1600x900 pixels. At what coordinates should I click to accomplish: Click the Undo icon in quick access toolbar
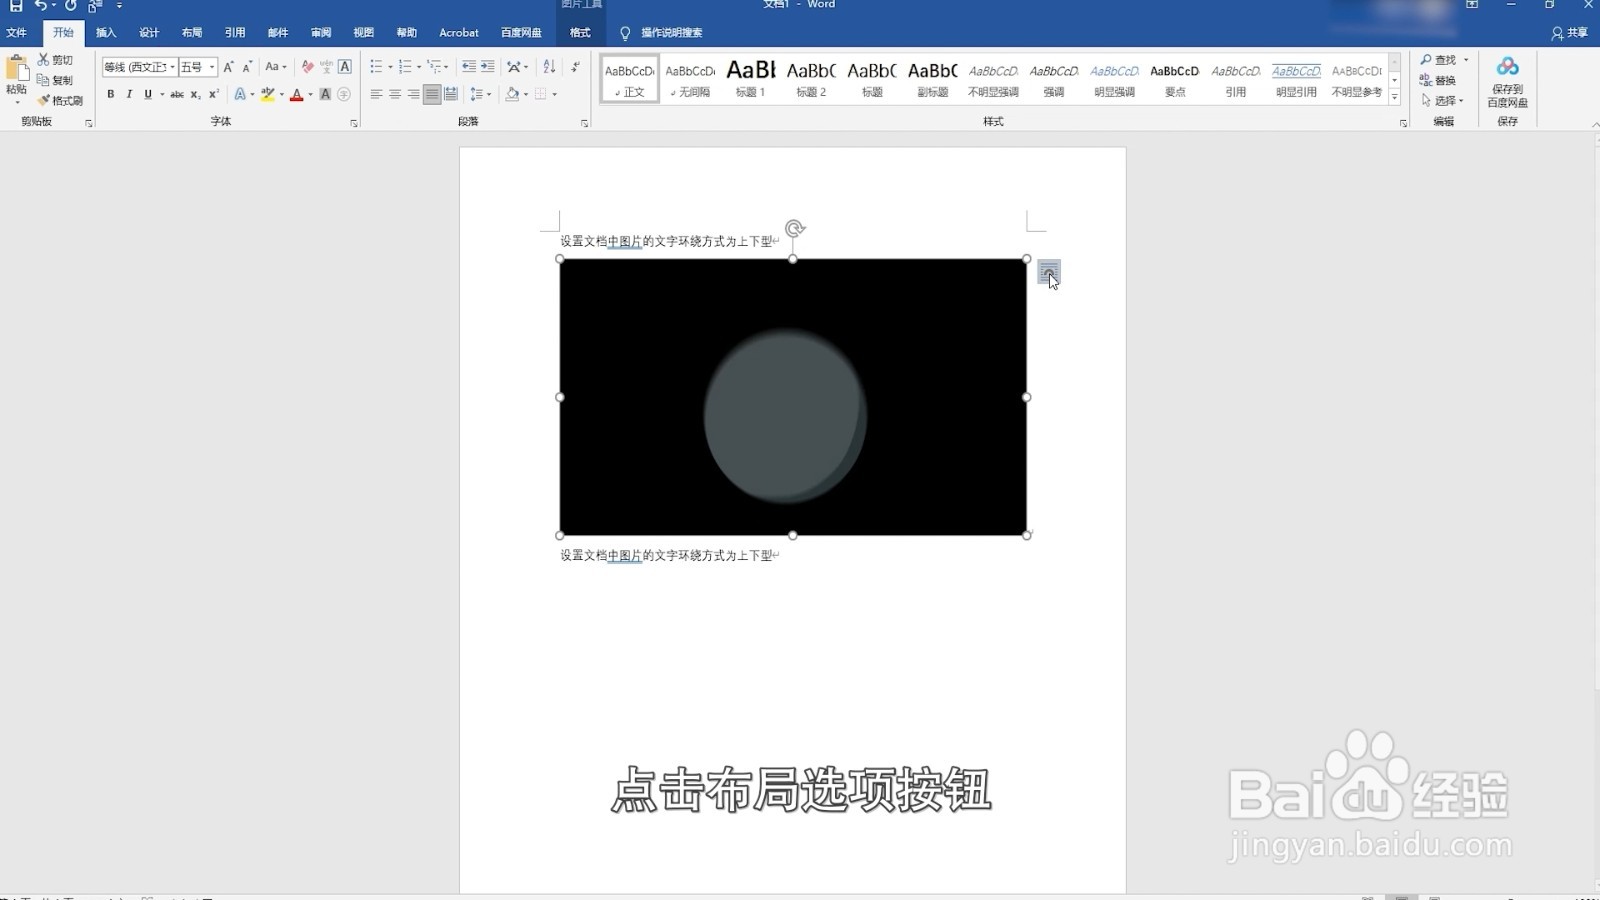coord(42,7)
